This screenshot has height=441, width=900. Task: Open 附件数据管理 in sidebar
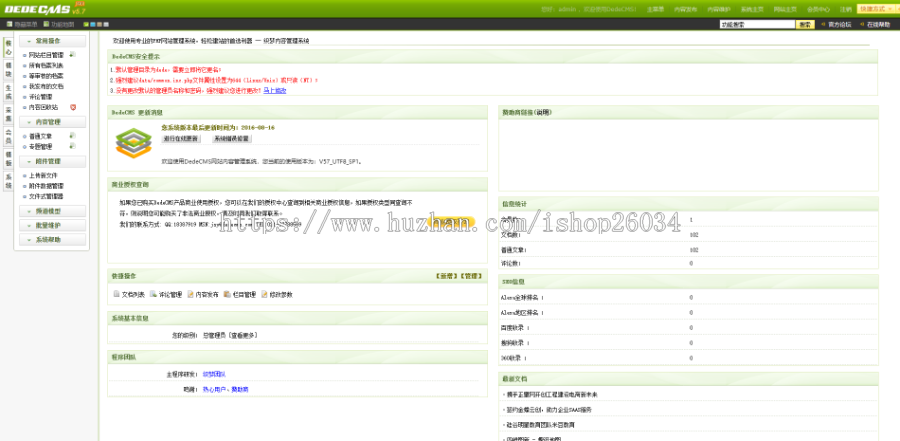(46, 186)
